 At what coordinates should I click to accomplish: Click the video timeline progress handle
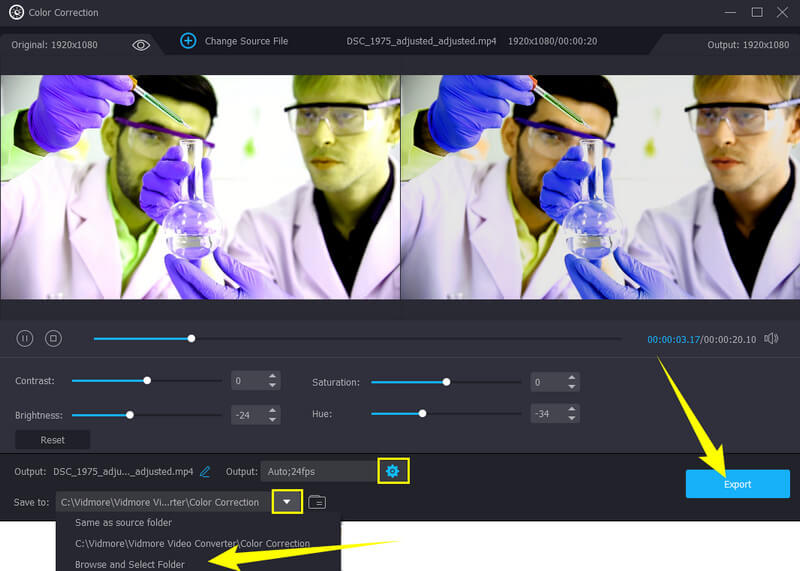[191, 339]
